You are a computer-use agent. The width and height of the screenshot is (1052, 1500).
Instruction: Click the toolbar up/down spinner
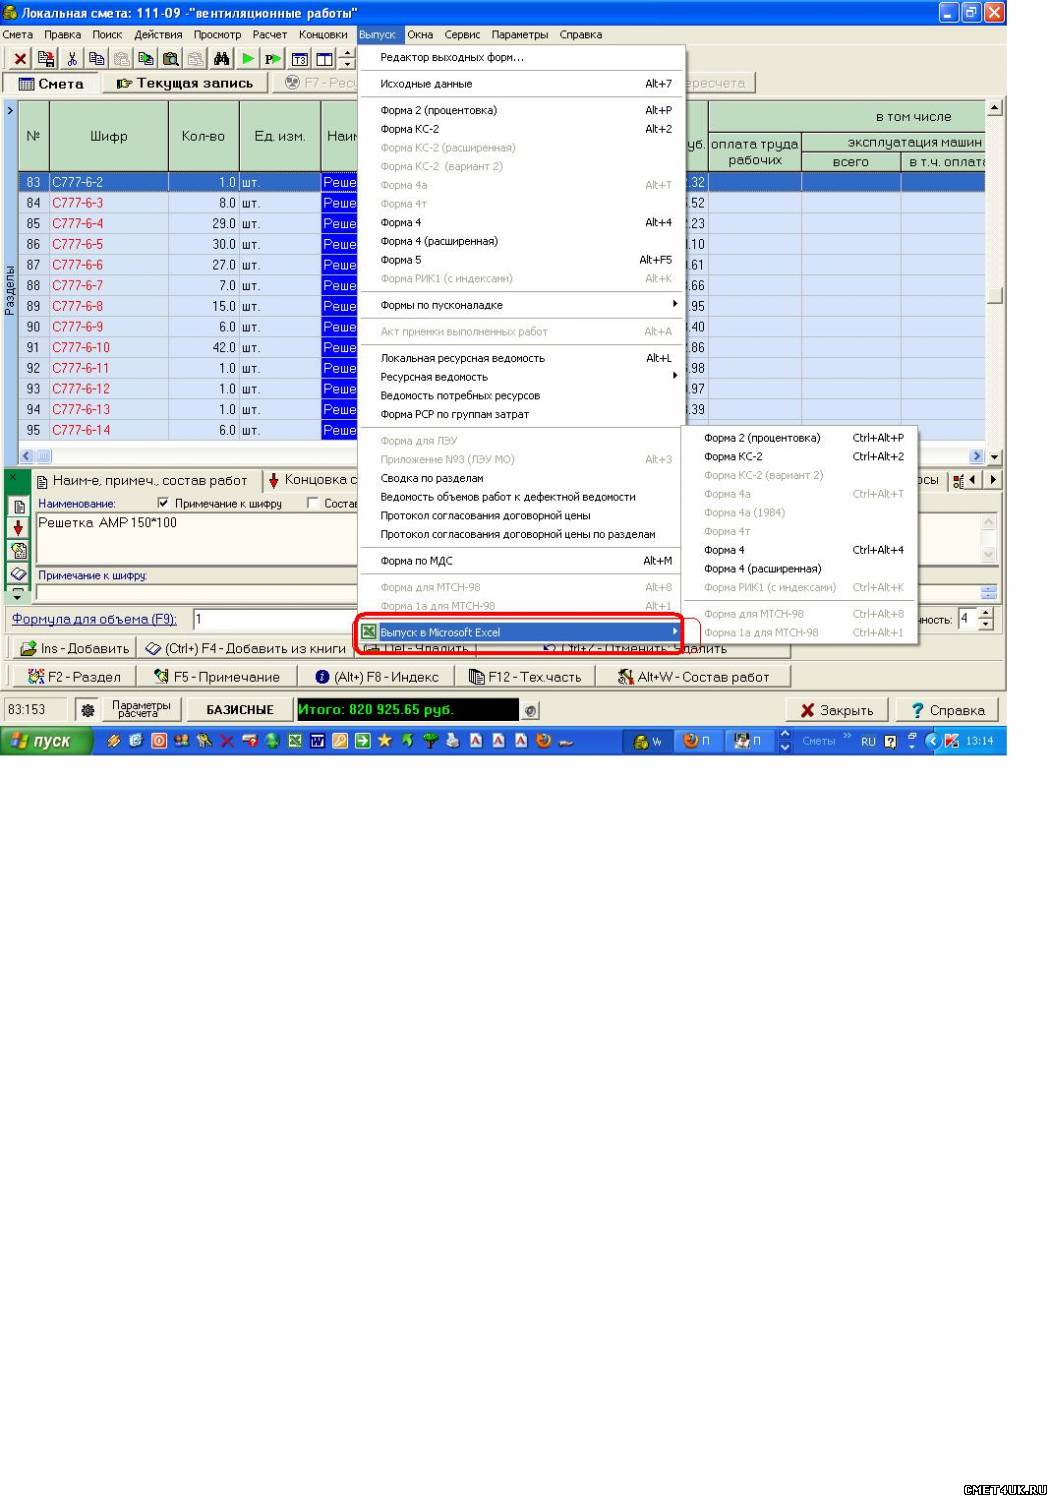point(347,59)
